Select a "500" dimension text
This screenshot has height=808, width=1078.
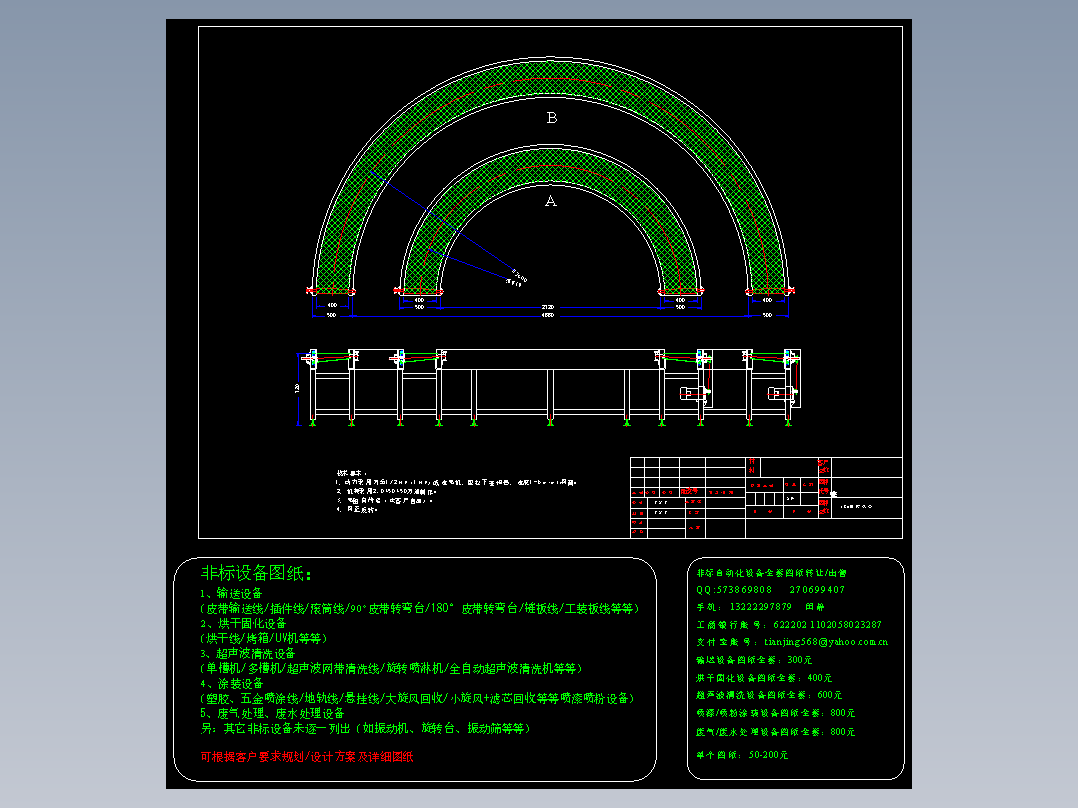pos(330,314)
